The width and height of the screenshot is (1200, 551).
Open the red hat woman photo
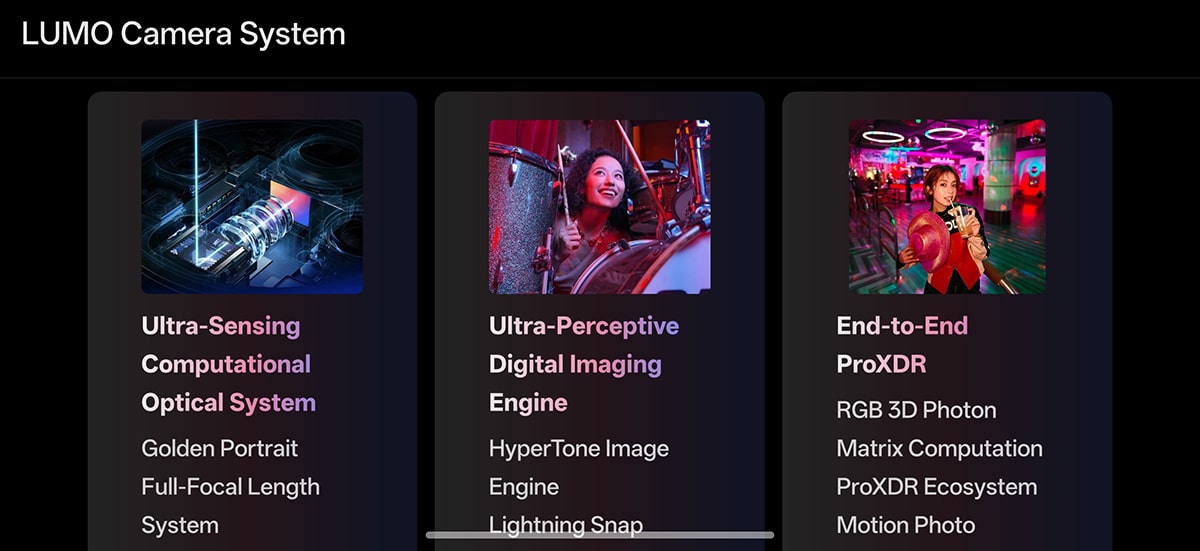[x=947, y=206]
